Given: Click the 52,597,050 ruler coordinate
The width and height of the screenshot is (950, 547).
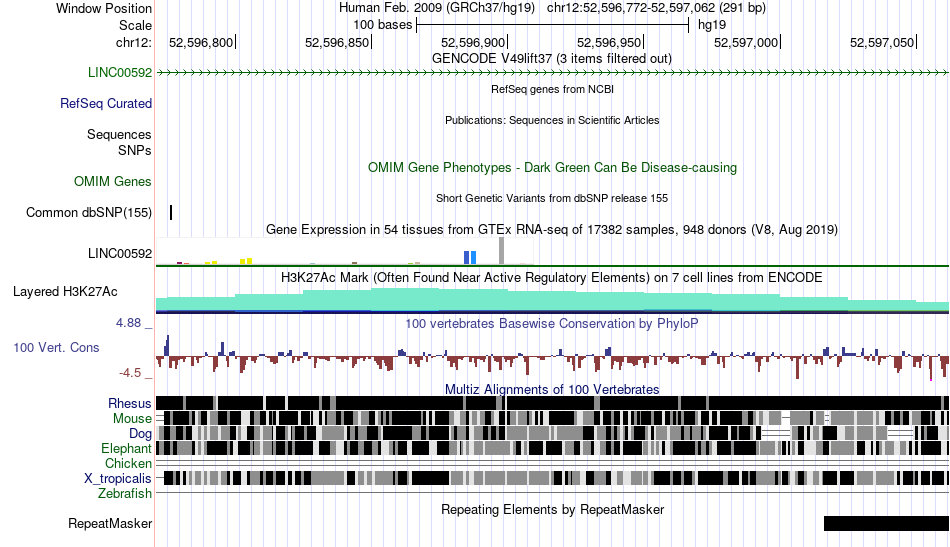Looking at the screenshot, I should [882, 42].
